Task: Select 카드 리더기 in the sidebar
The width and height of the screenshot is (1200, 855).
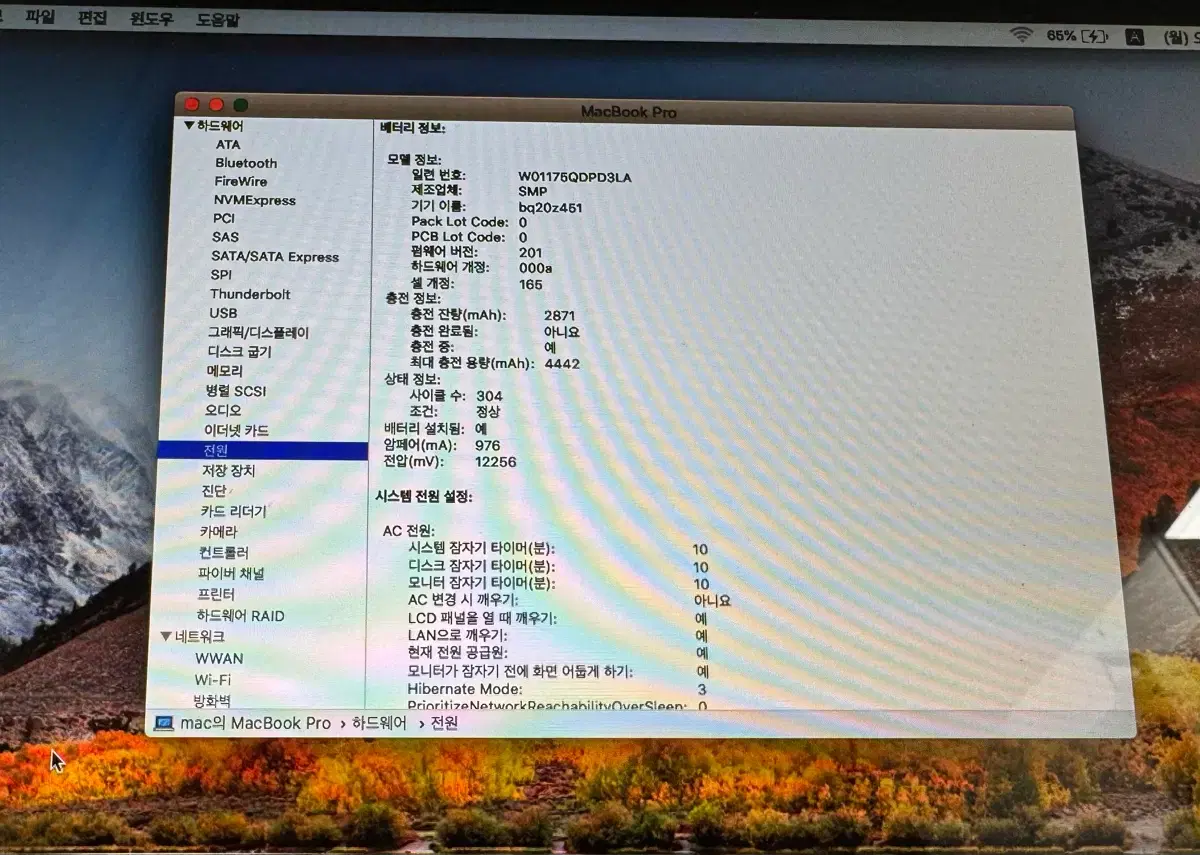Action: (233, 511)
